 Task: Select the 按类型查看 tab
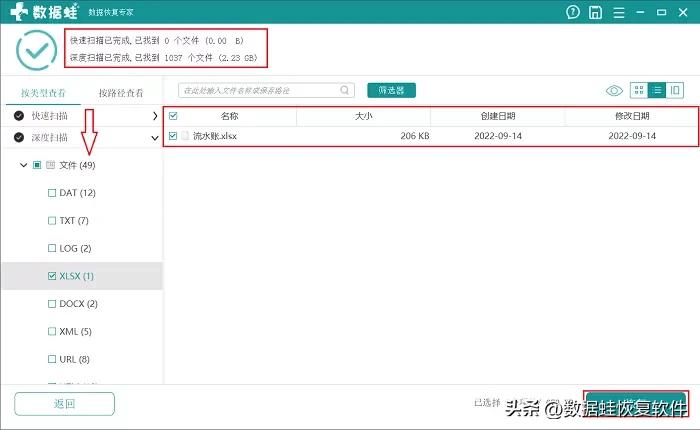(x=43, y=92)
